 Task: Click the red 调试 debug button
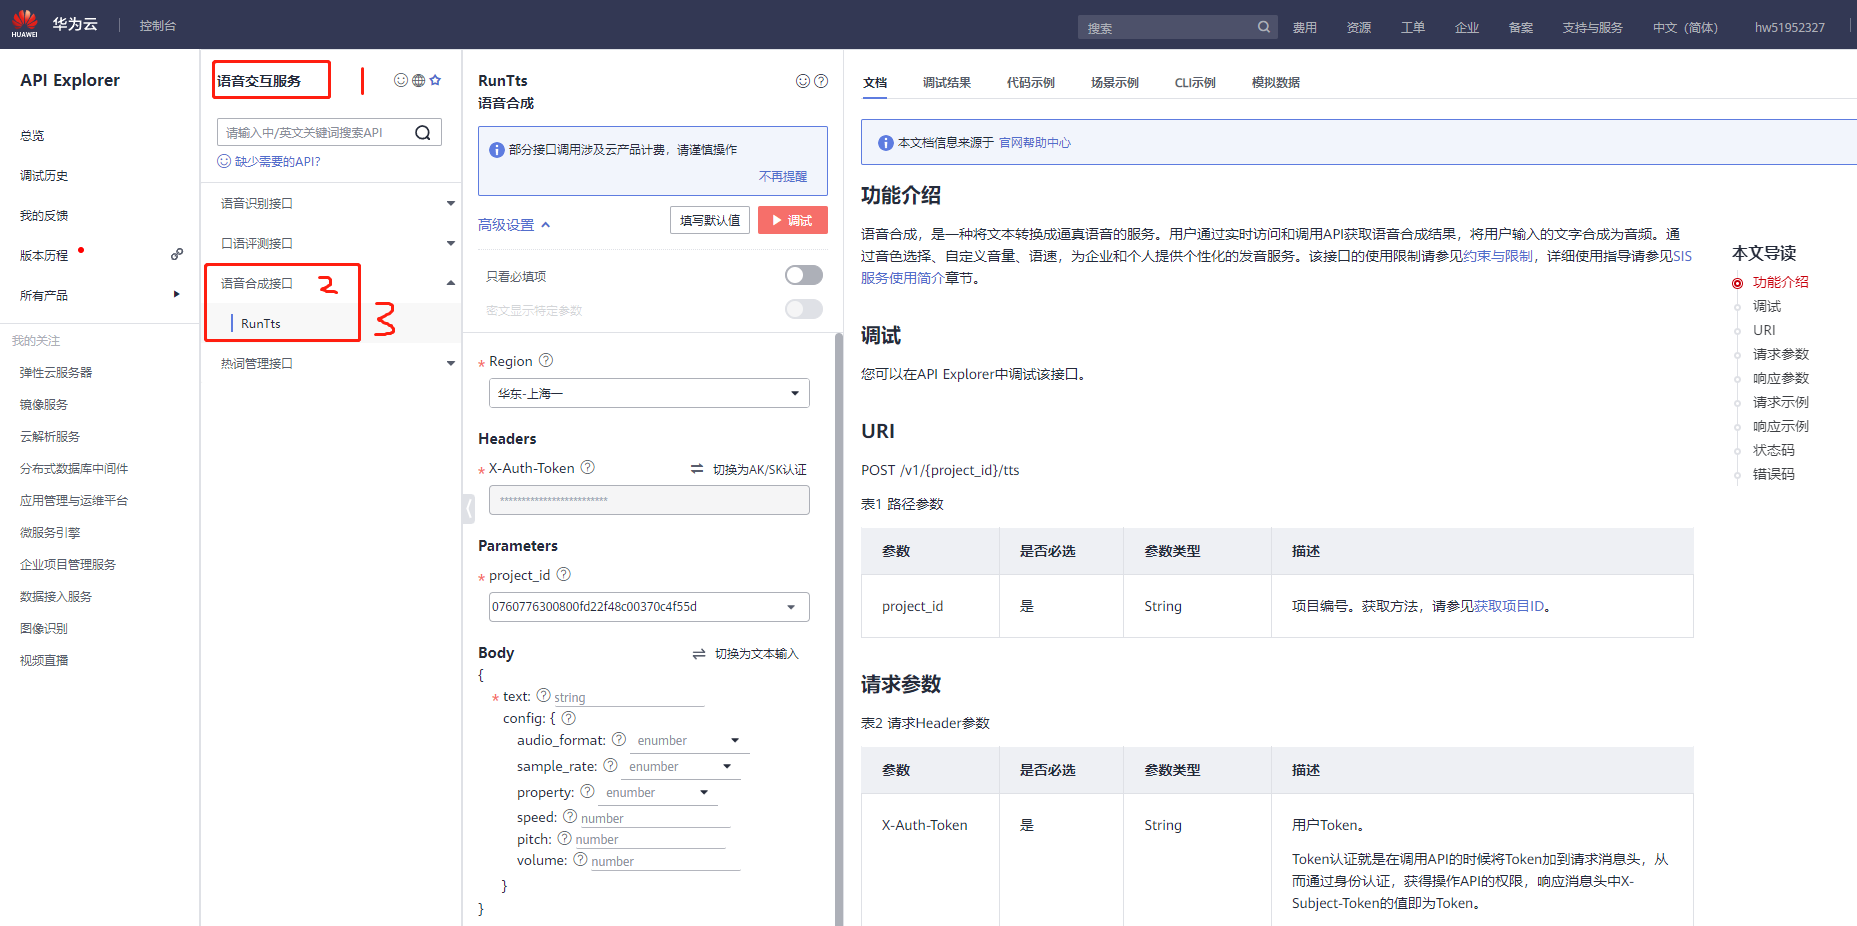tap(793, 220)
